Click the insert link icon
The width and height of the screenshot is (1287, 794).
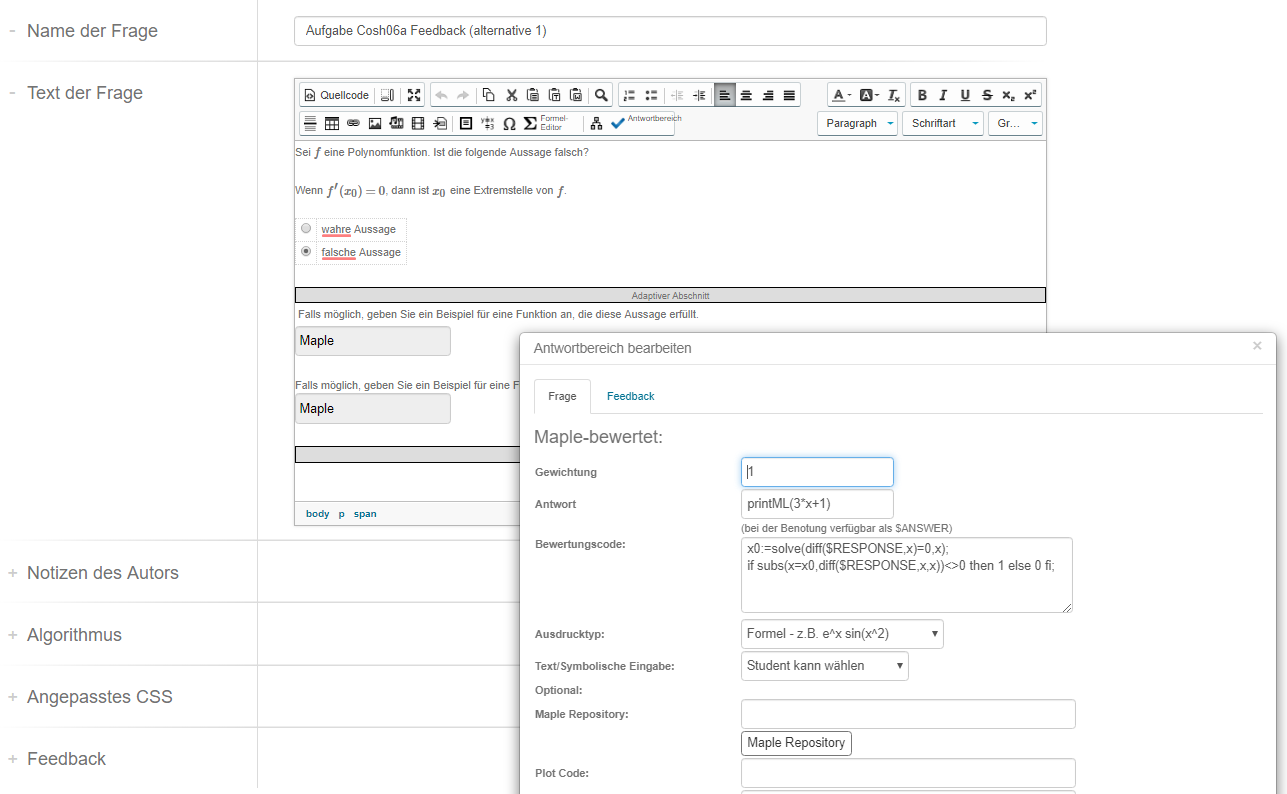tap(353, 124)
